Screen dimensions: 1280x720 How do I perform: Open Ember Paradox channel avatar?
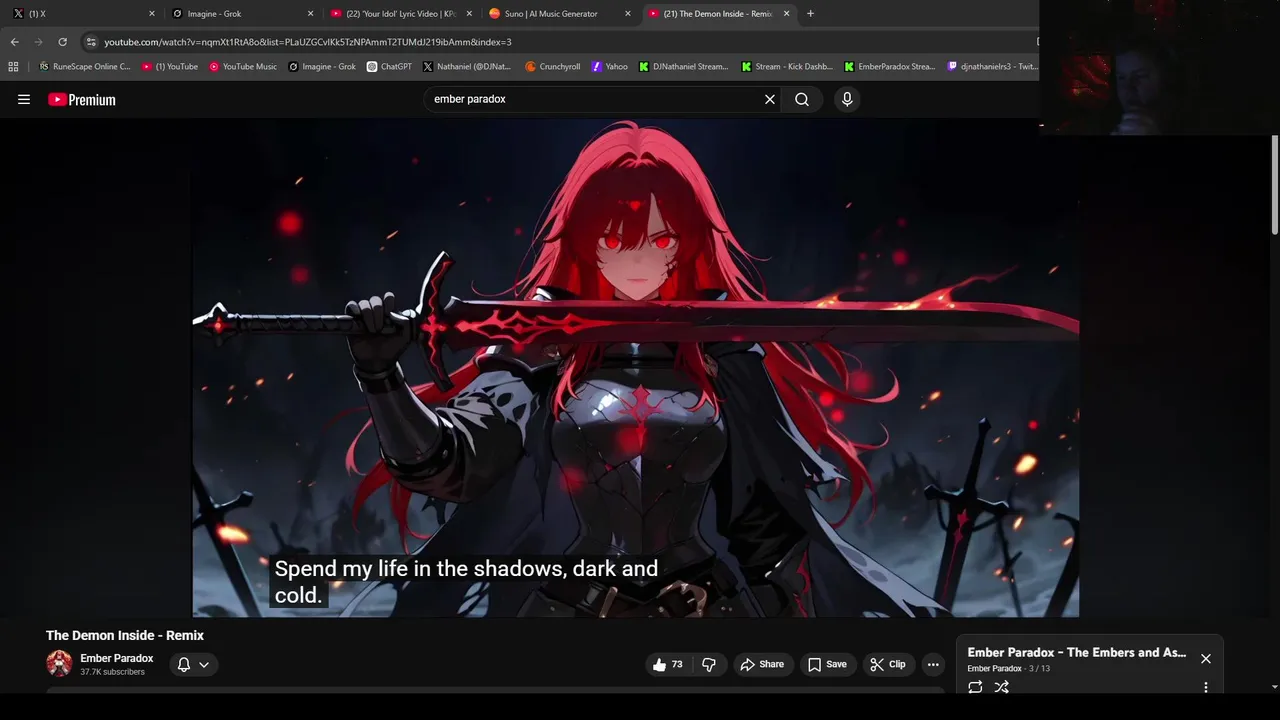coord(59,663)
